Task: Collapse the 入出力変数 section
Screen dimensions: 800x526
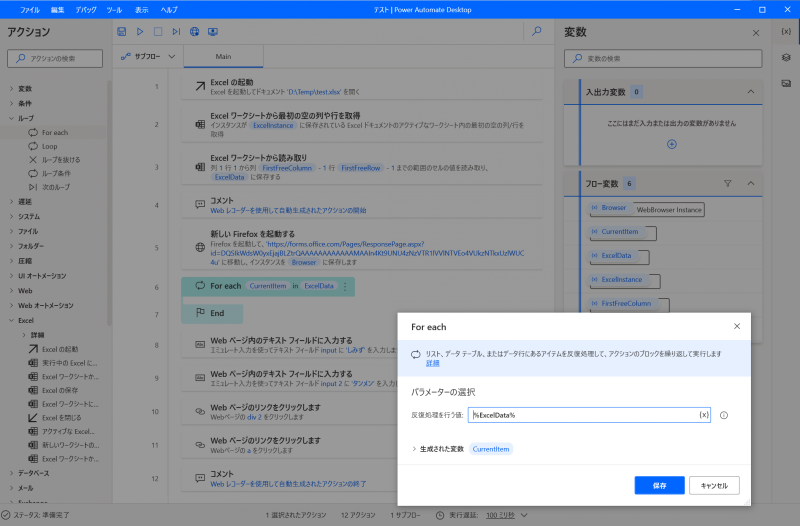Action: point(751,92)
